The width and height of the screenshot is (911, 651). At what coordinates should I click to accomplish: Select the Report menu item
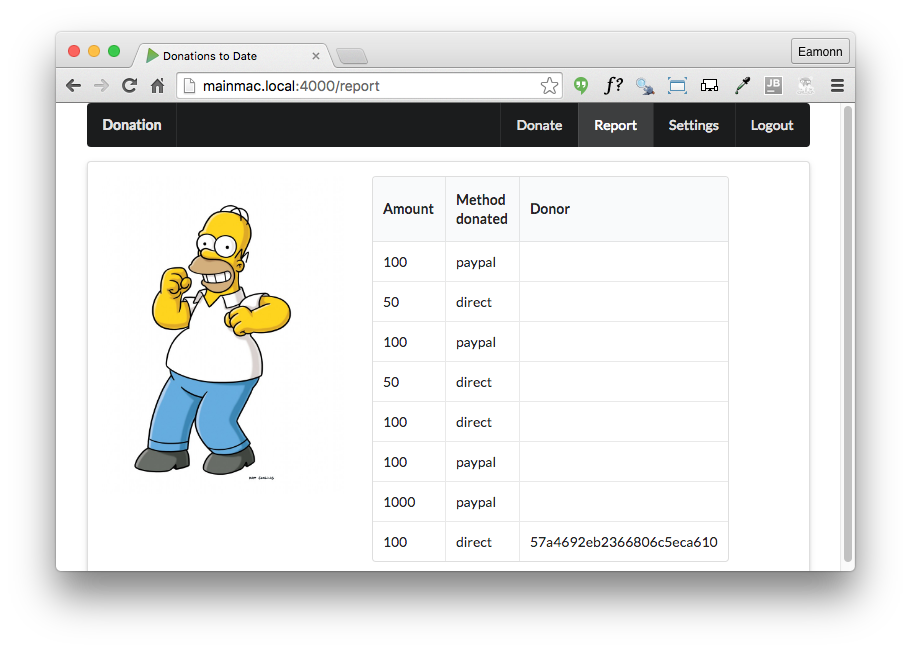(x=615, y=125)
